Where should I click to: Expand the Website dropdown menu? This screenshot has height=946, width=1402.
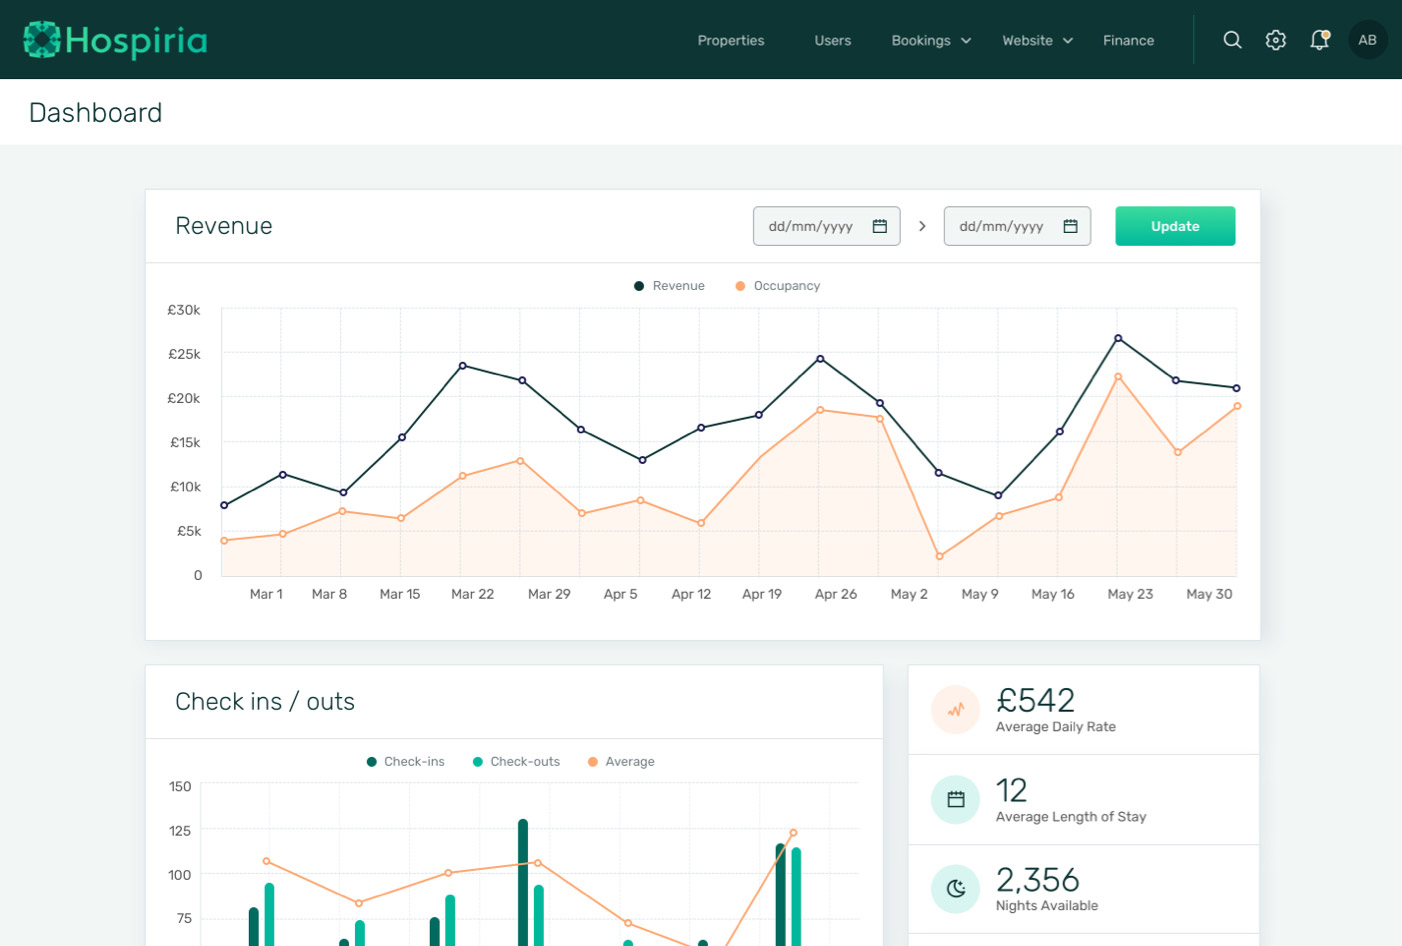tap(1038, 40)
